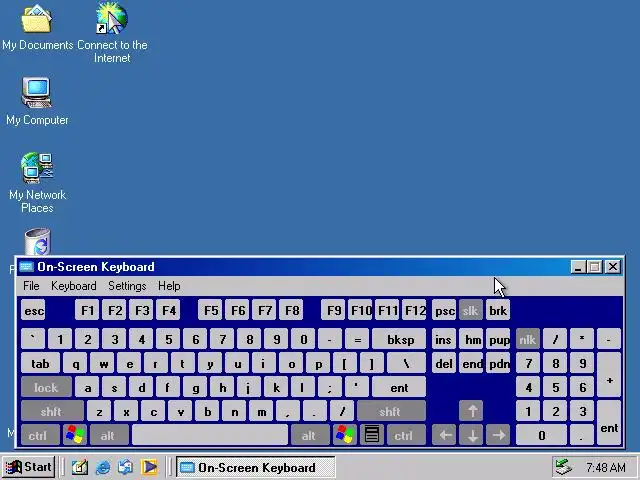Image resolution: width=640 pixels, height=480 pixels.
Task: Click the letter q key
Action: 76,363
